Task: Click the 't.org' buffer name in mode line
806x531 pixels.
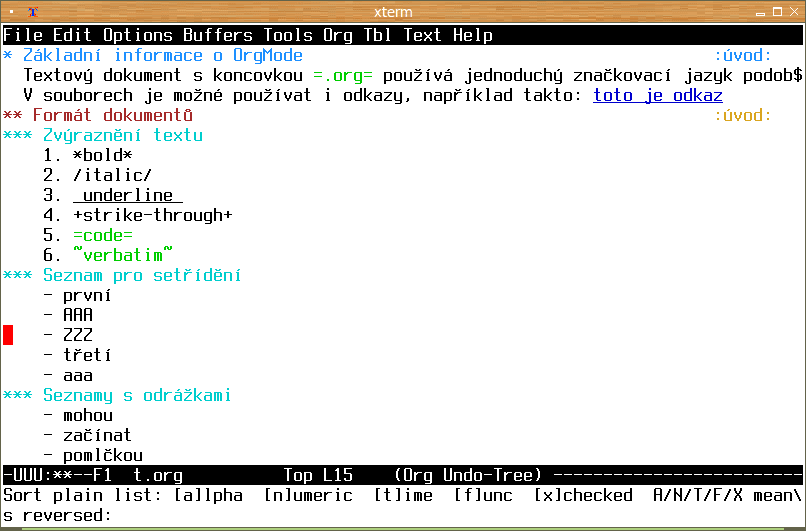Action: pyautogui.click(x=158, y=475)
